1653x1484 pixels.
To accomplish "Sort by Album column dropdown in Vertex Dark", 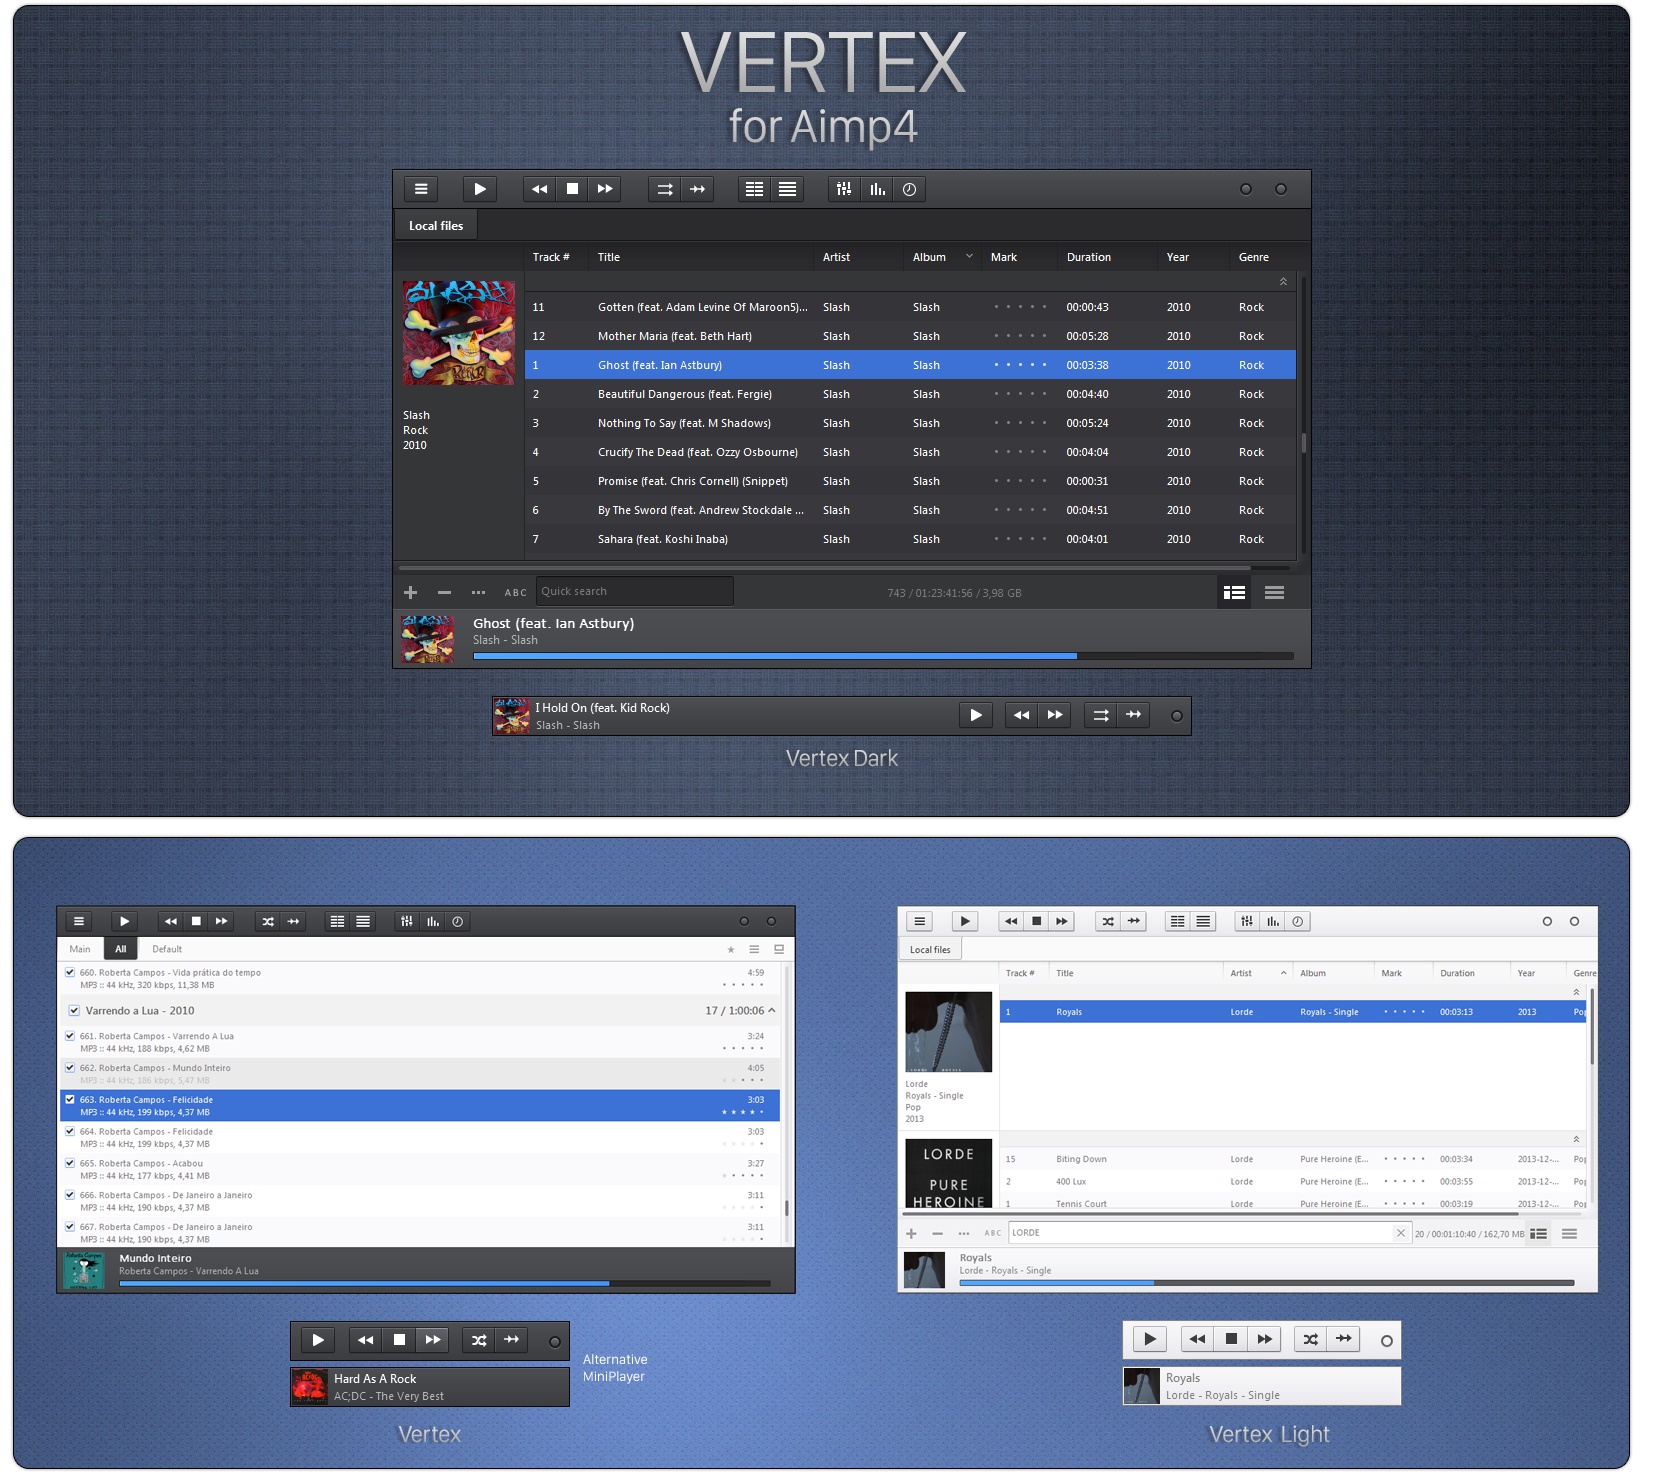I will 969,257.
